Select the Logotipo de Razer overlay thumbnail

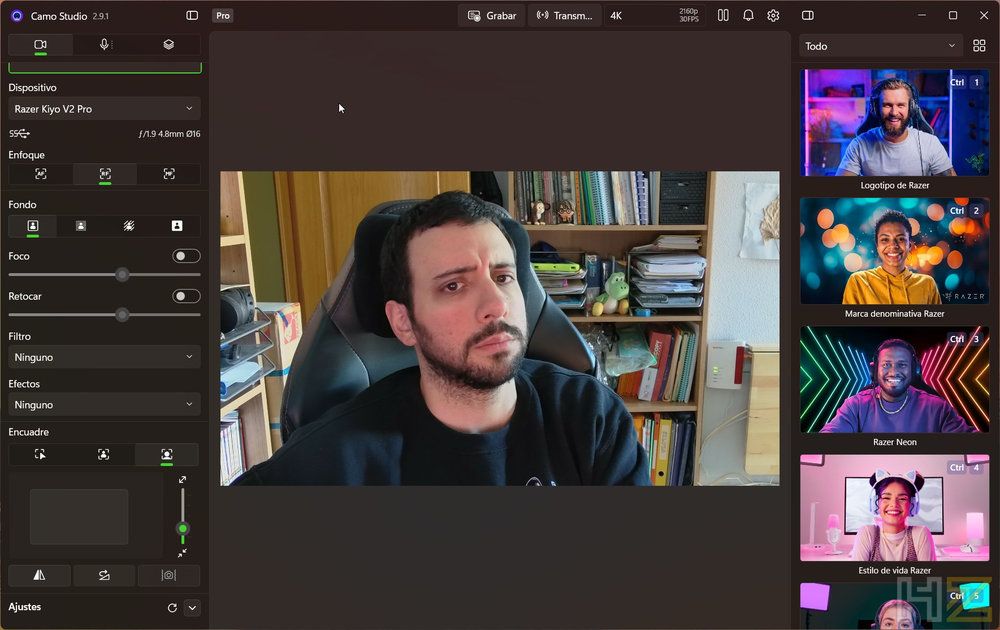coord(895,122)
